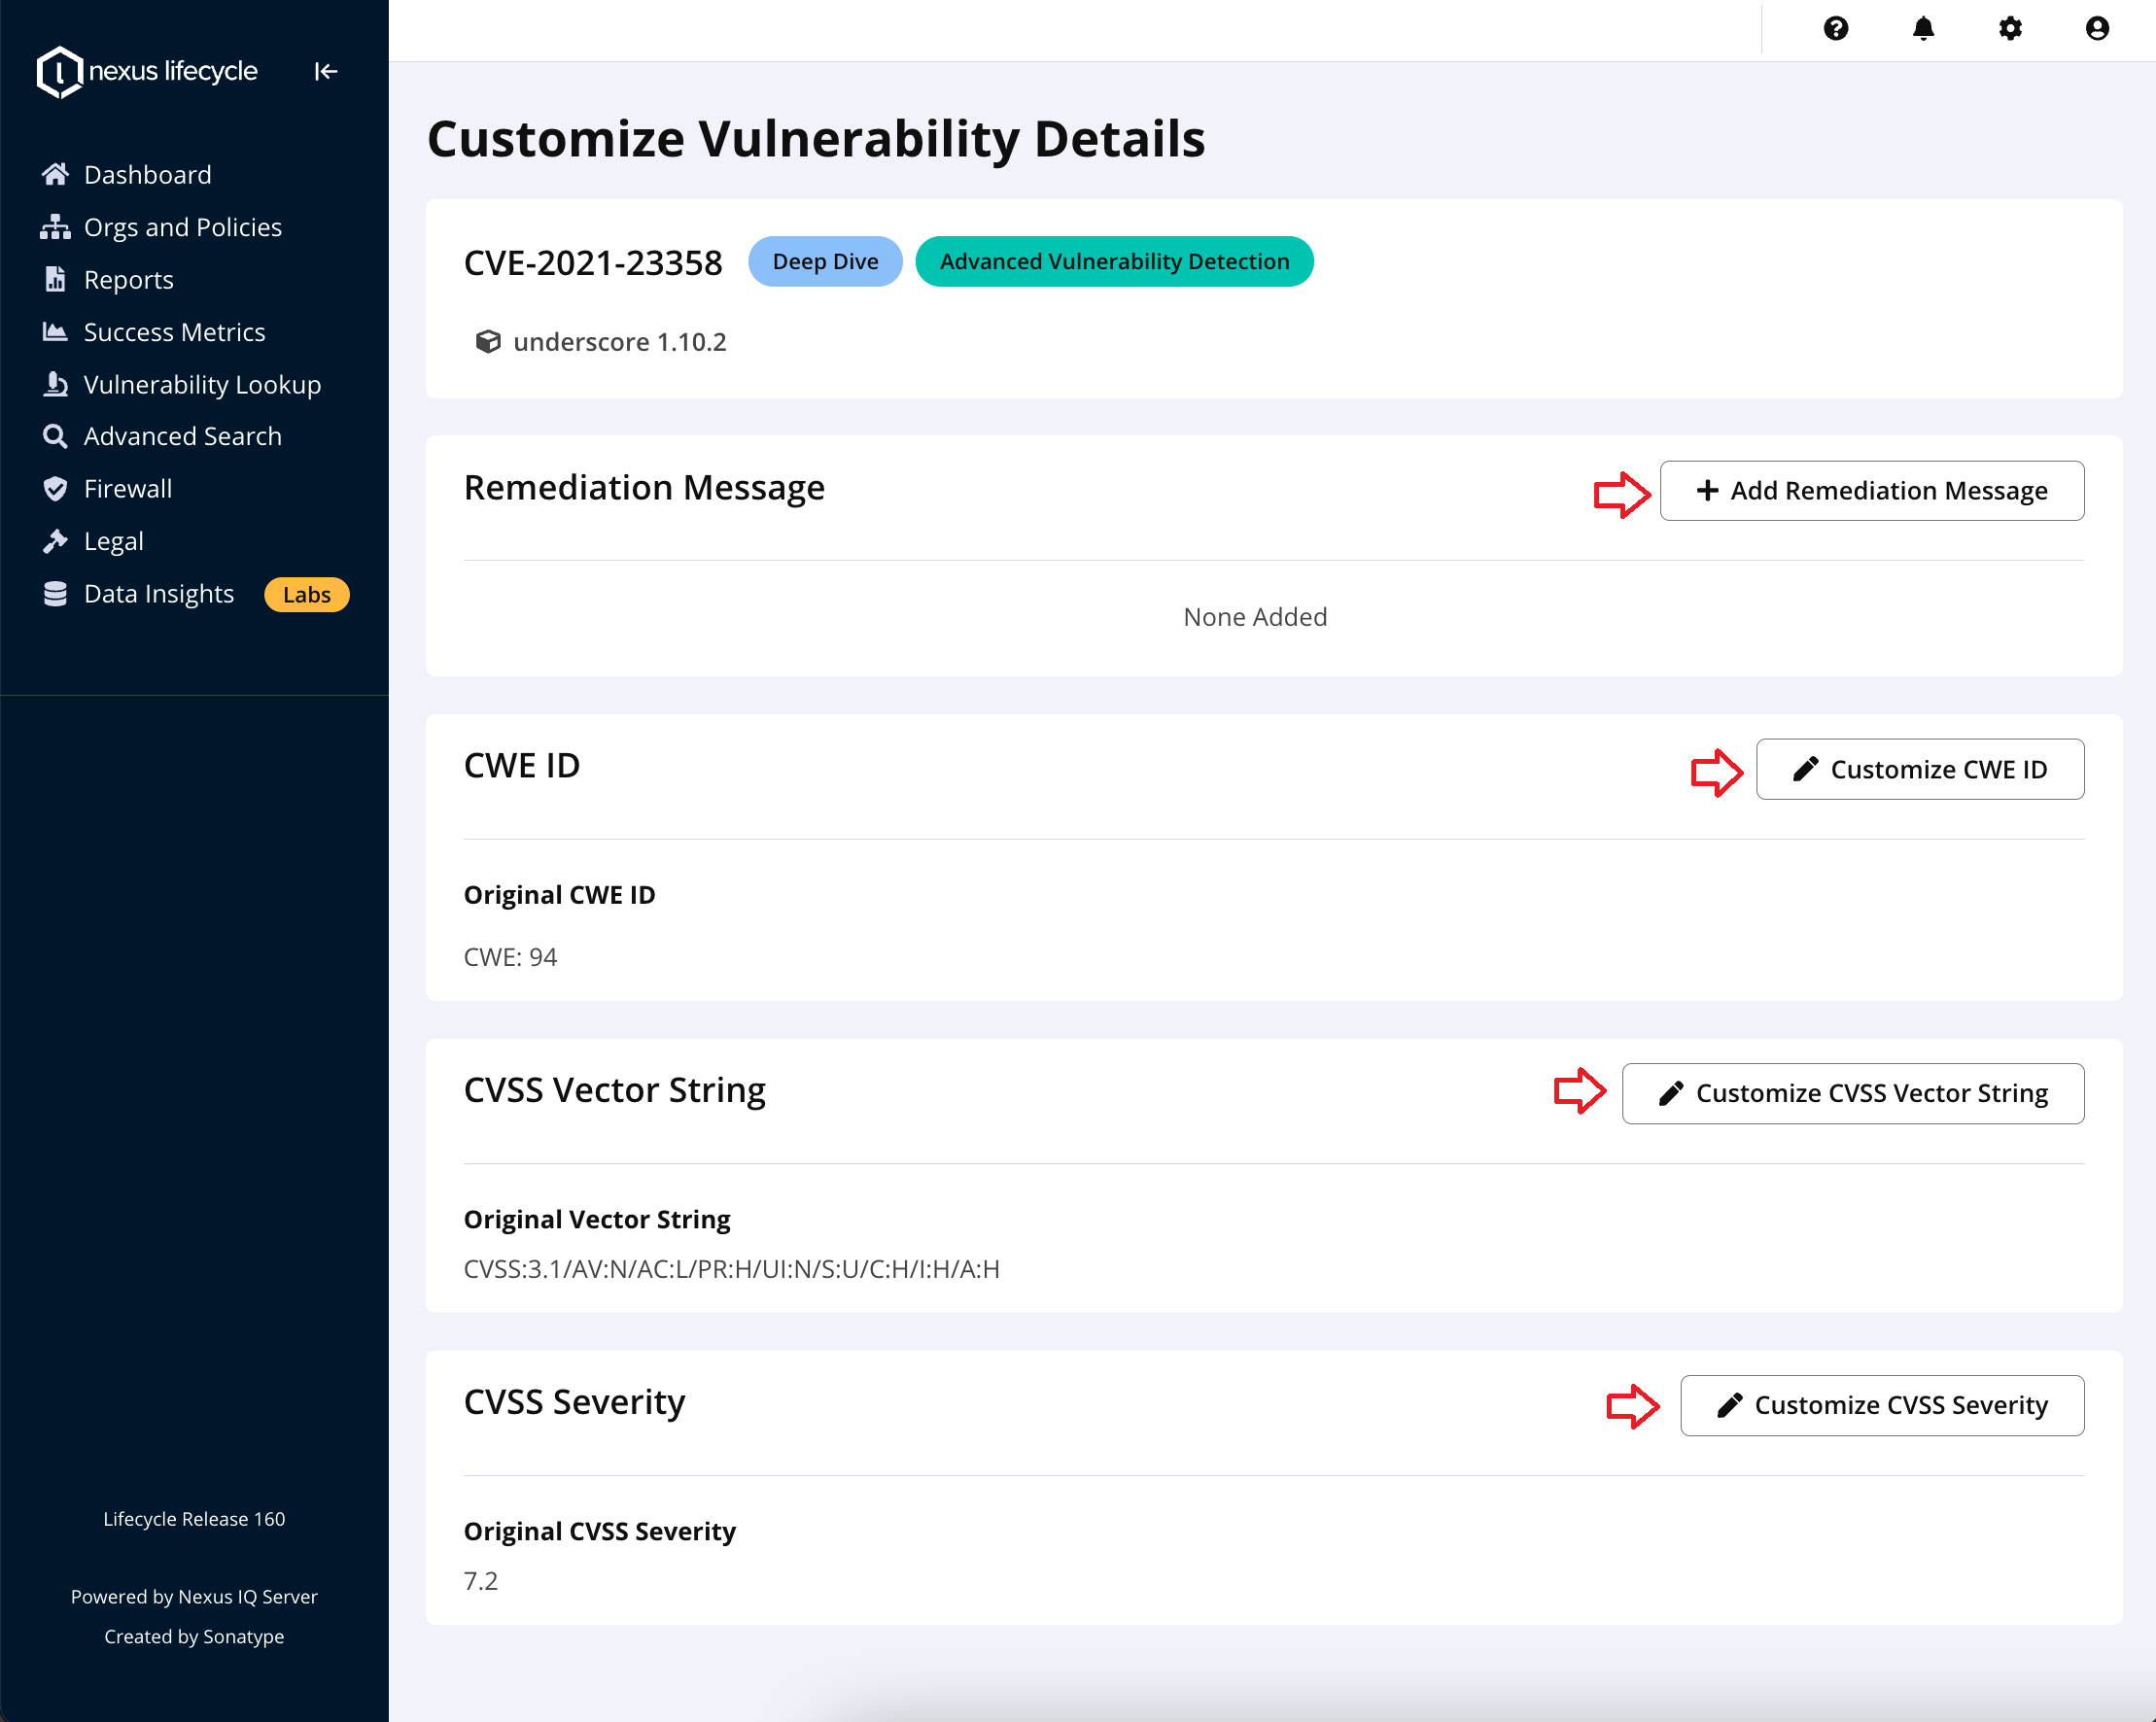Open Reports from the sidebar
The image size is (2156, 1722).
[x=129, y=279]
